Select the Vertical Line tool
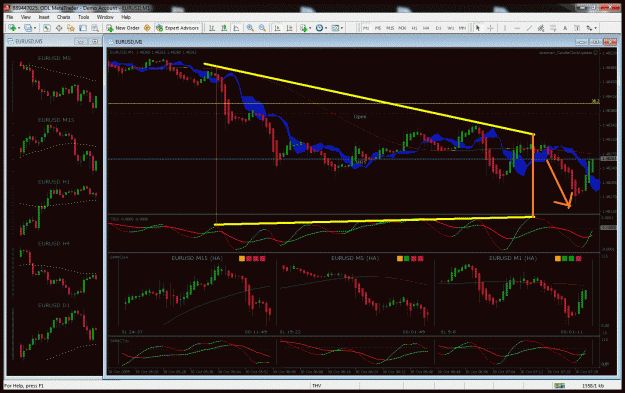Screen dimensions: 625x393 pos(505,28)
